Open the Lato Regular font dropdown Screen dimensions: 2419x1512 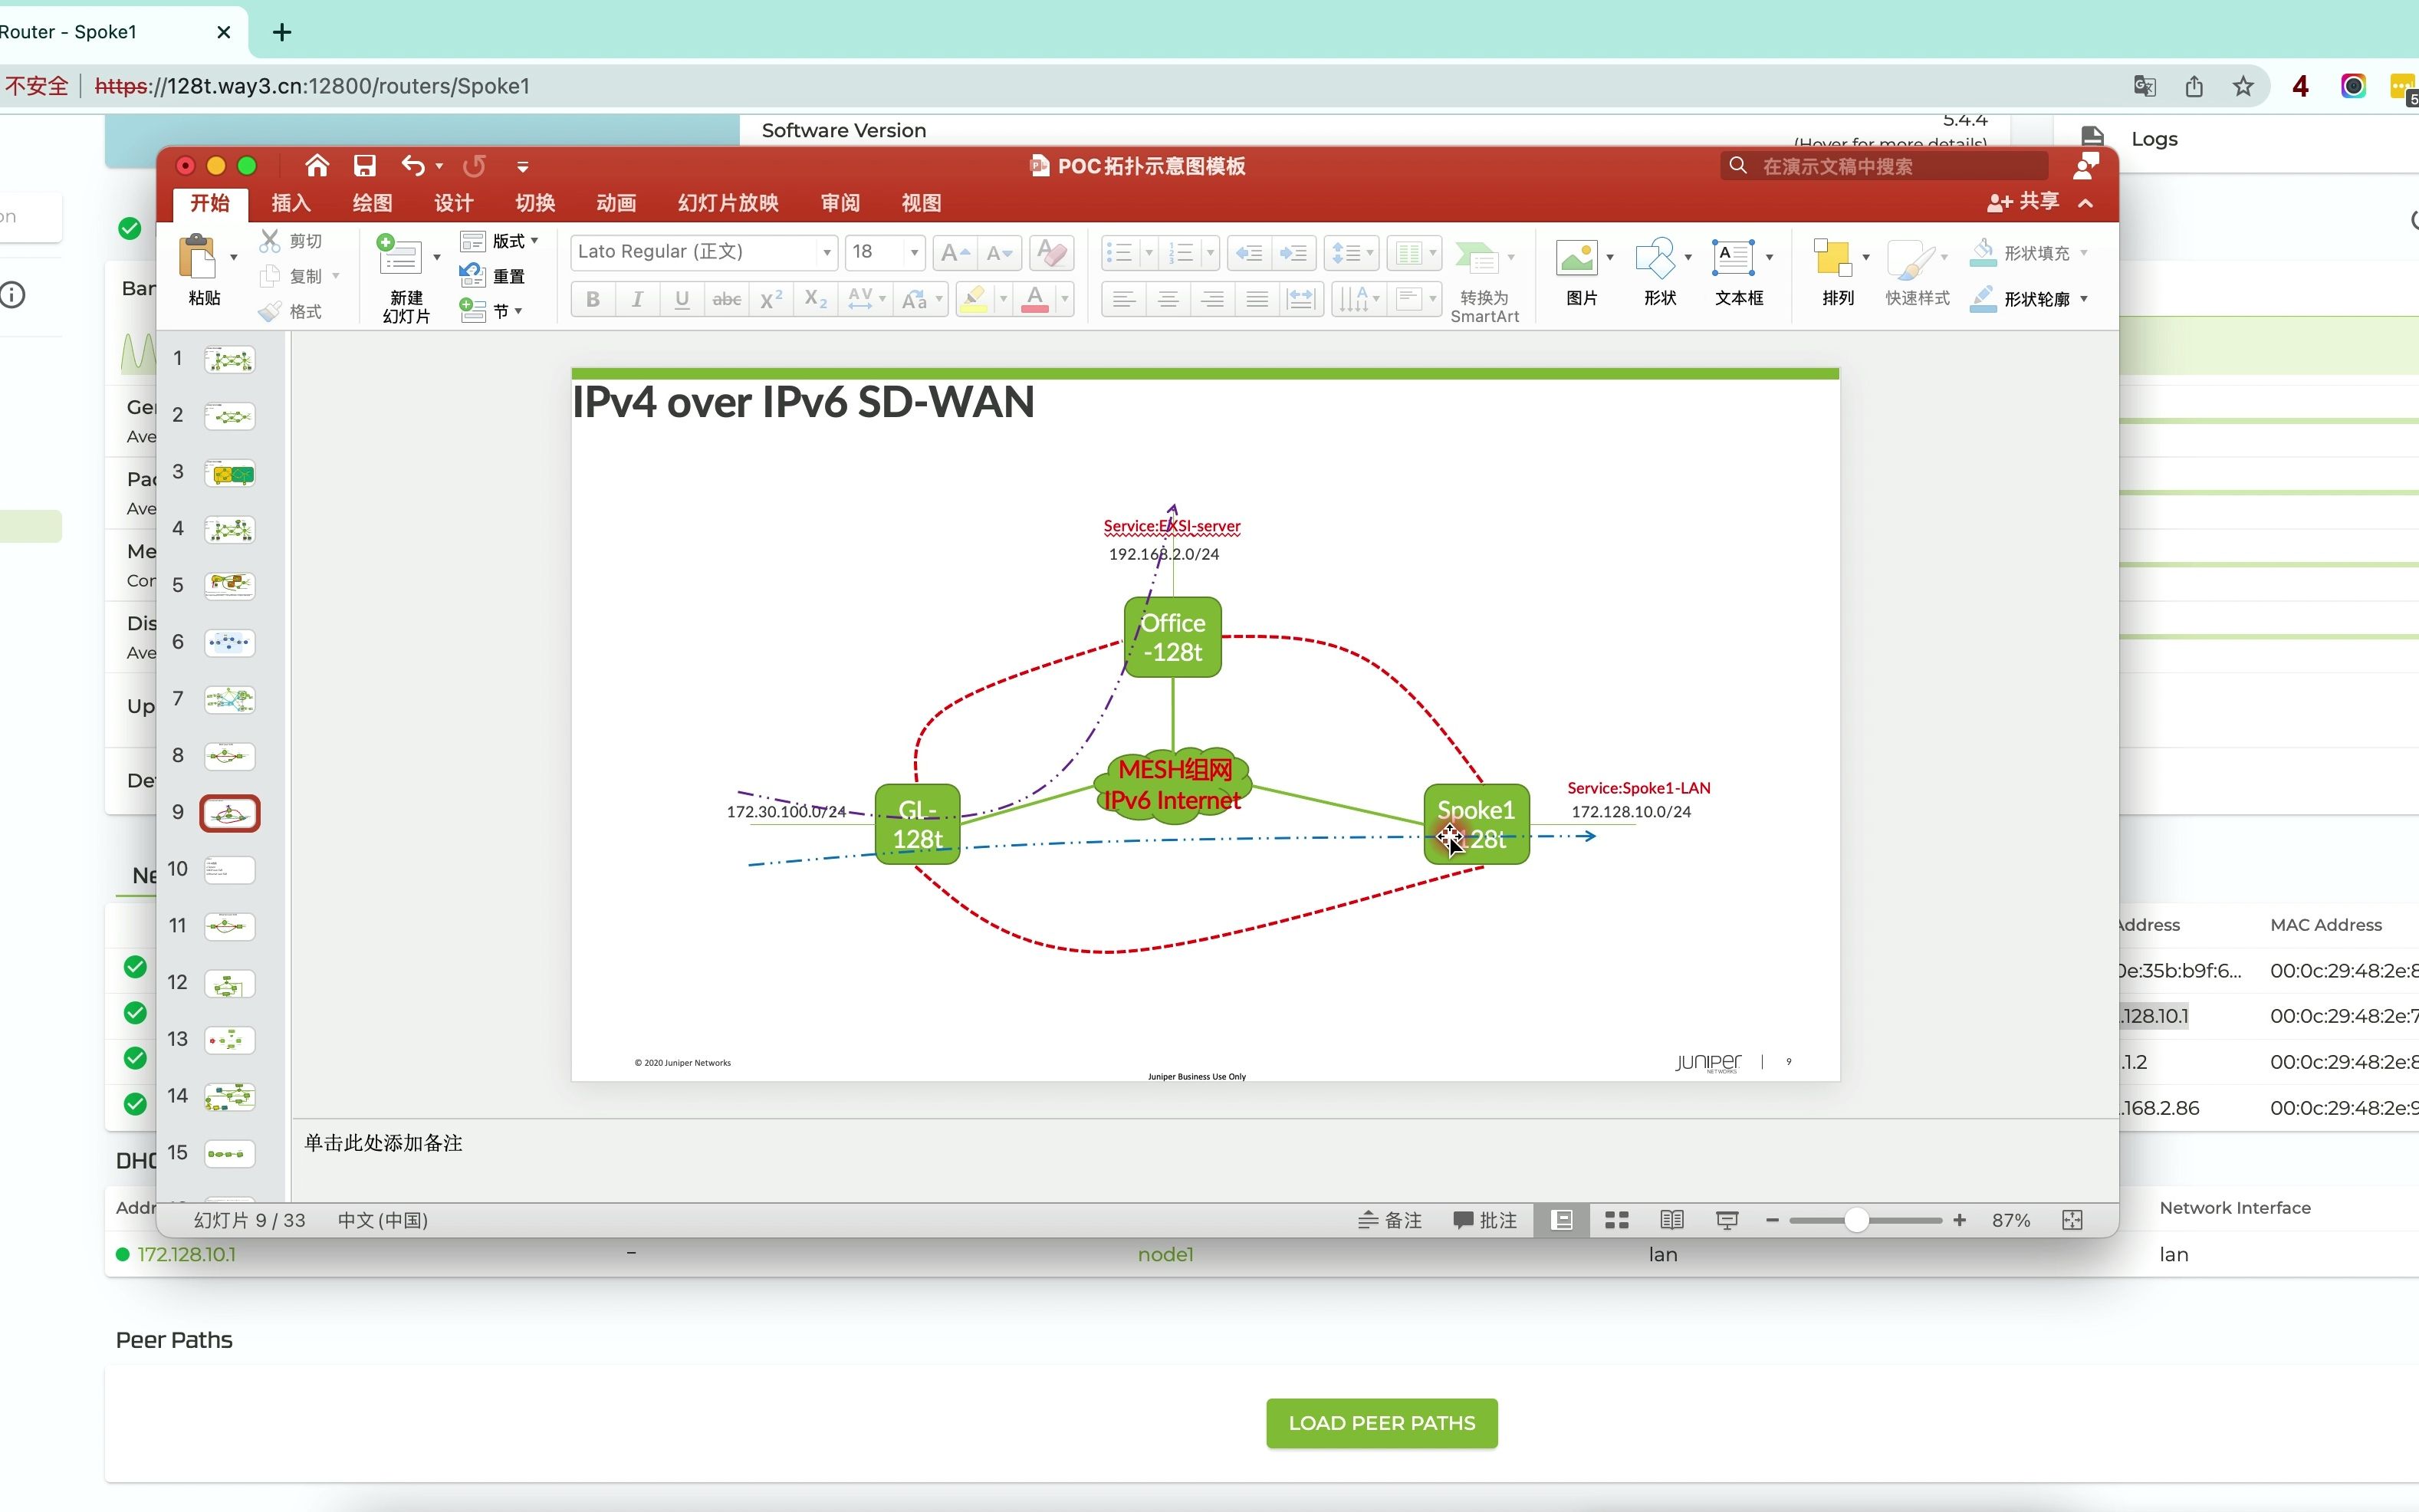825,252
